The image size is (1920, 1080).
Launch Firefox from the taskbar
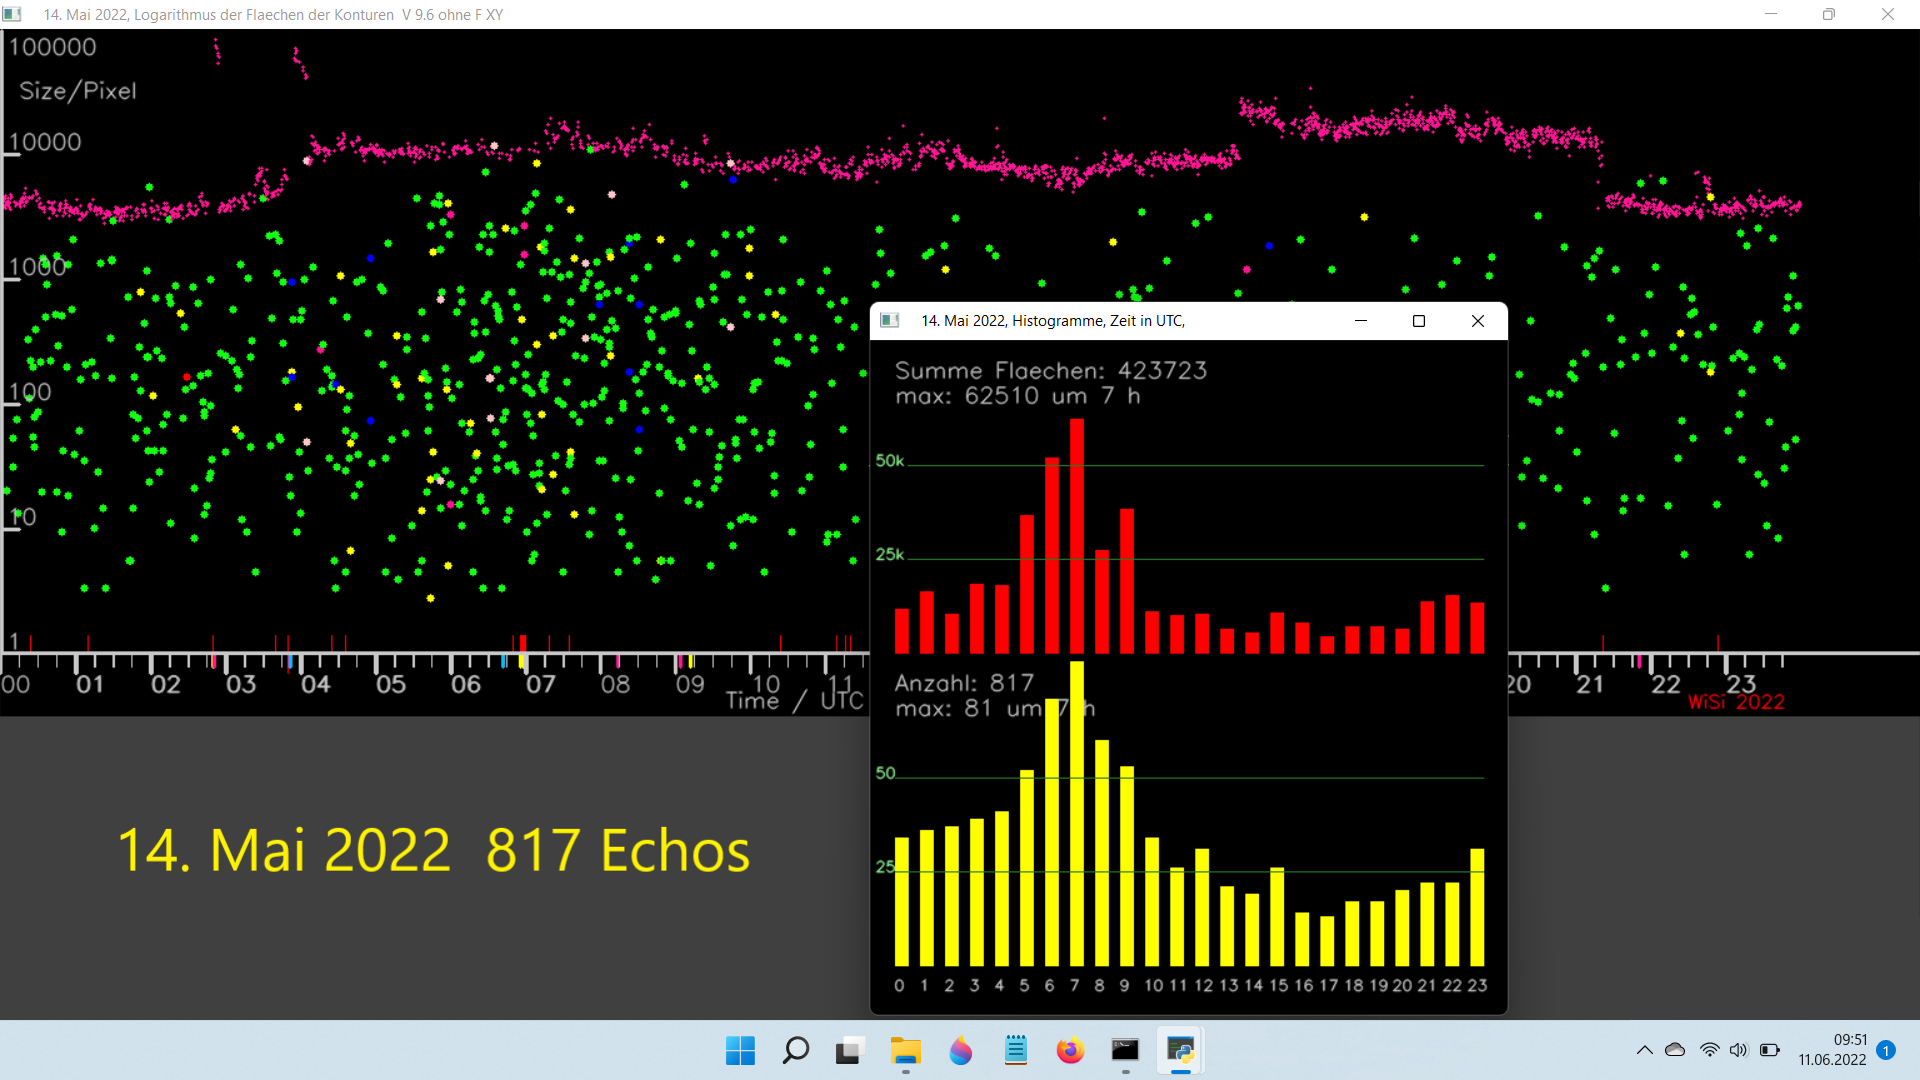click(x=1070, y=1051)
